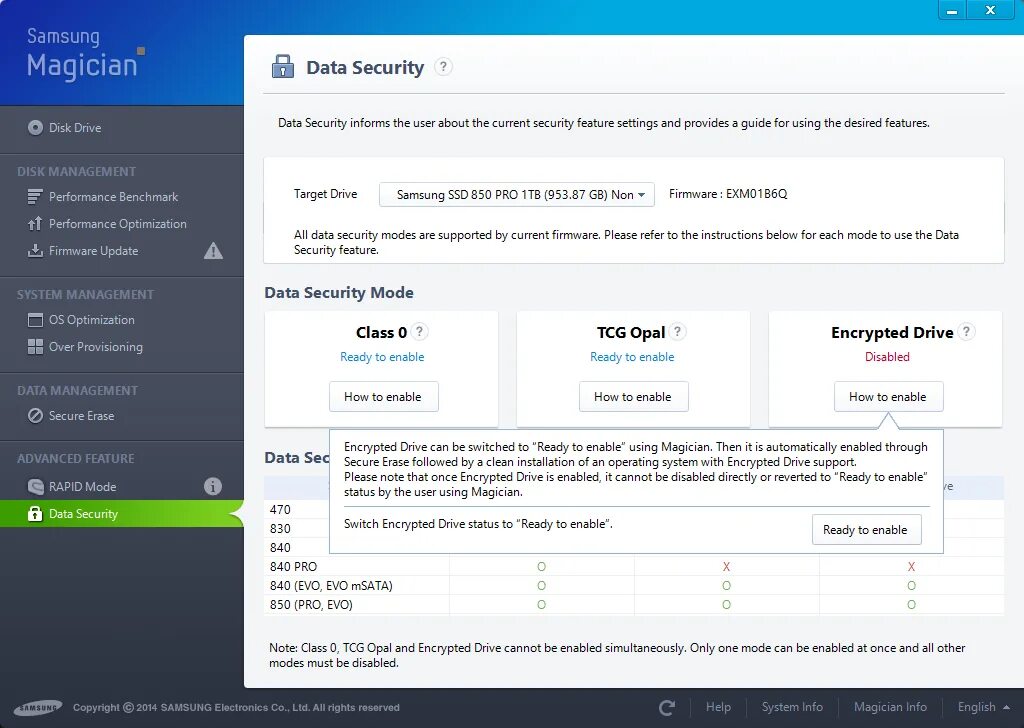This screenshot has height=728, width=1024.
Task: Click How to enable under Class 0
Action: [x=383, y=397]
